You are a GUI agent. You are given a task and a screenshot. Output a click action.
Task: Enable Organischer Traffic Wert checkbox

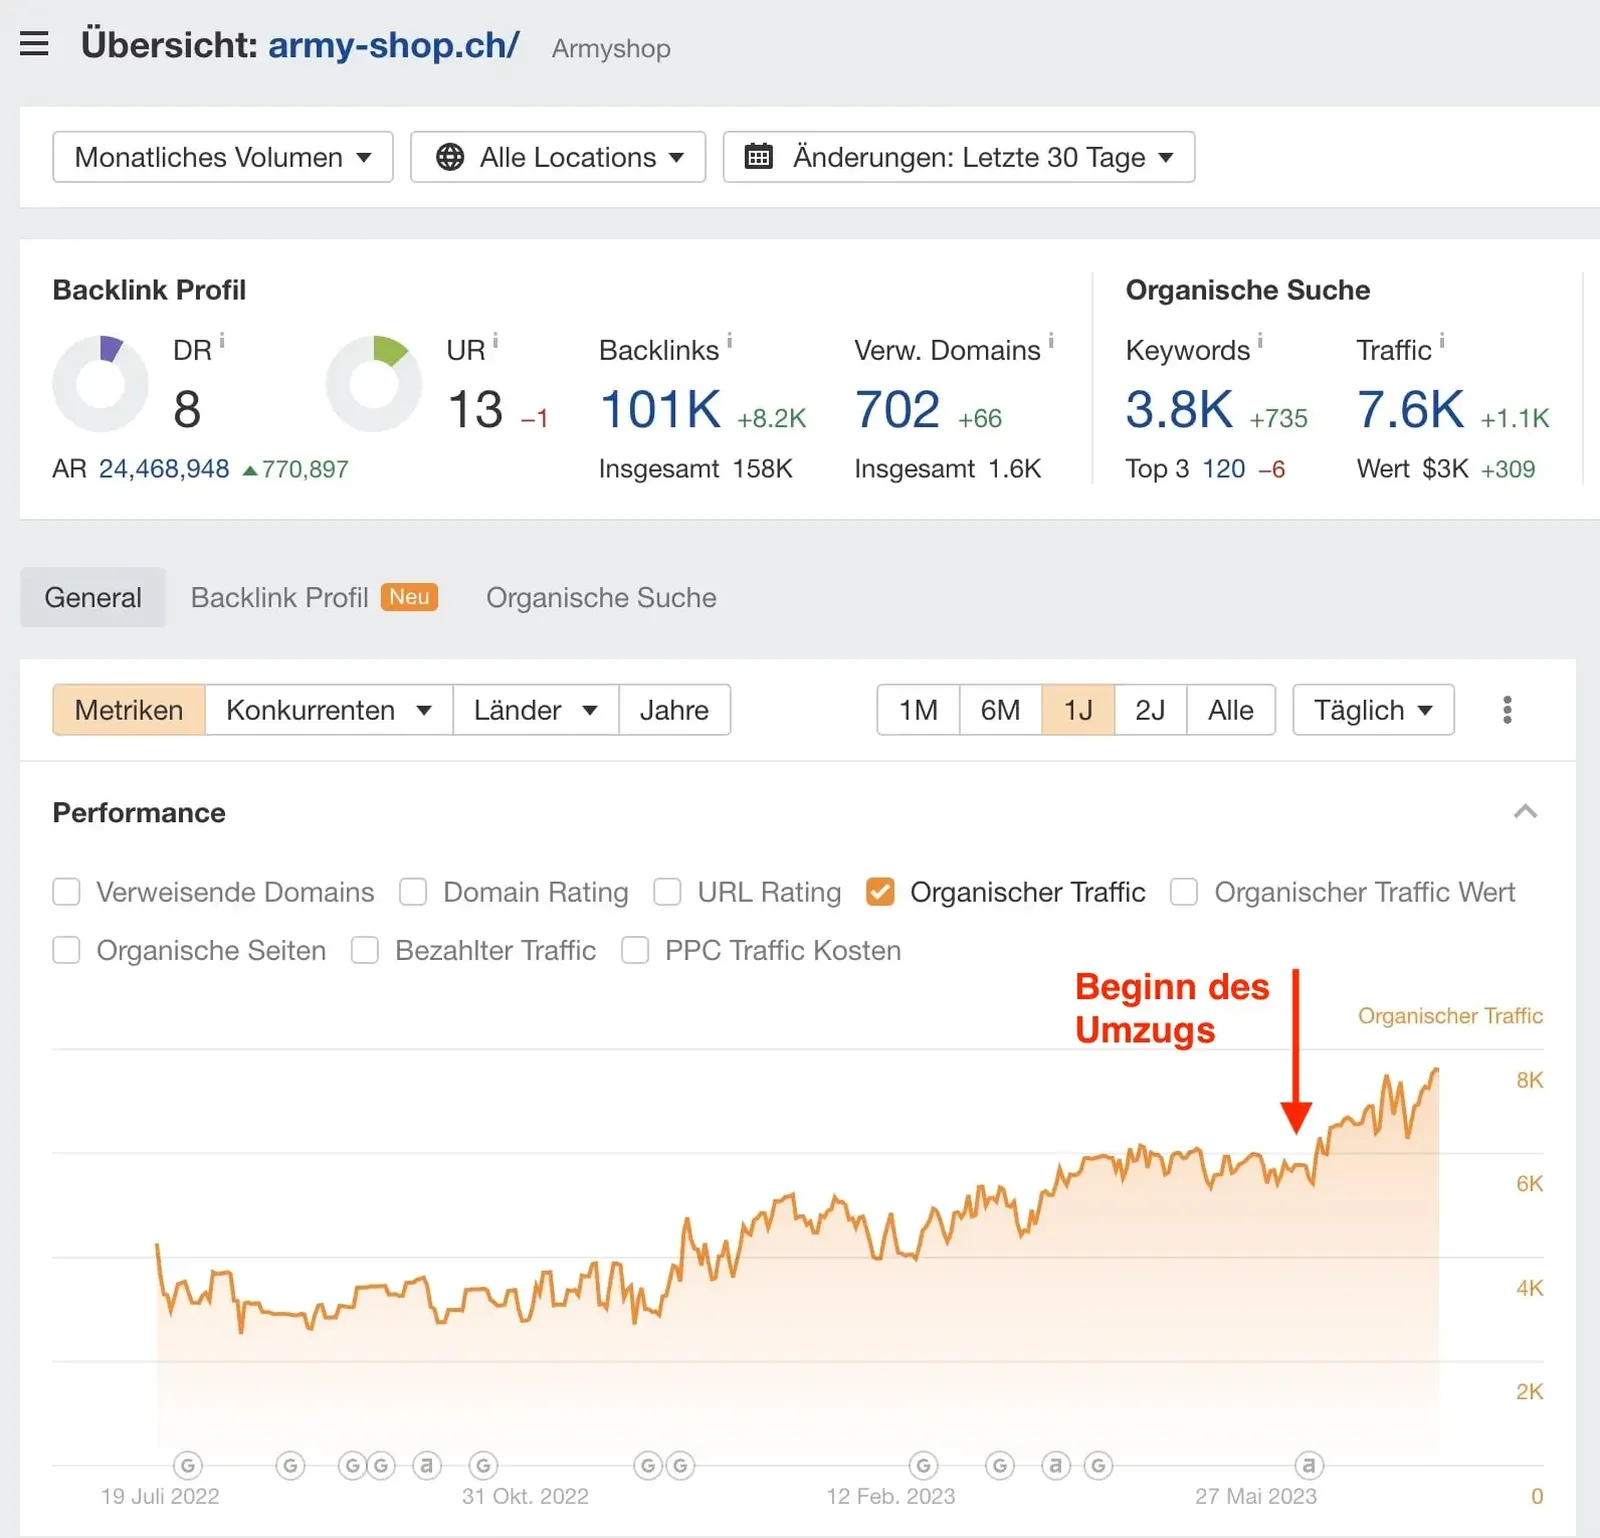(x=1184, y=892)
